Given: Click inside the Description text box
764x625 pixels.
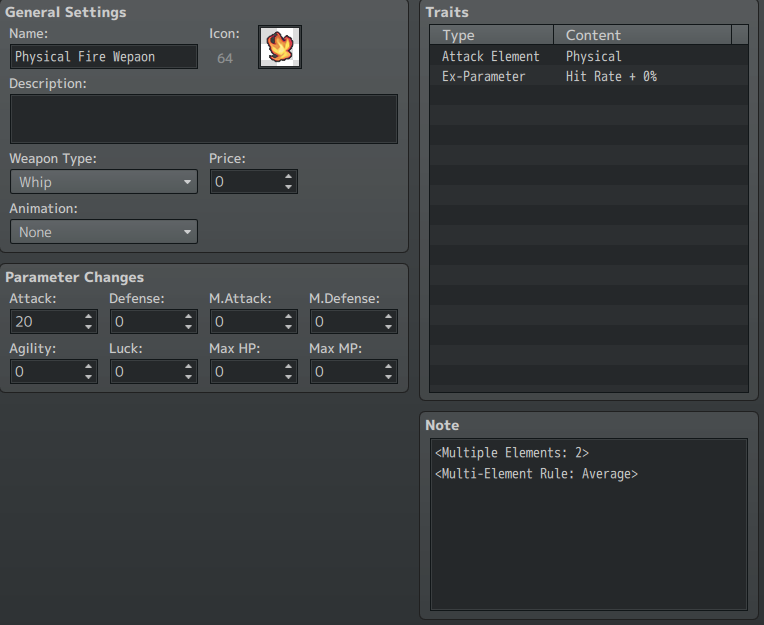Looking at the screenshot, I should click(204, 119).
